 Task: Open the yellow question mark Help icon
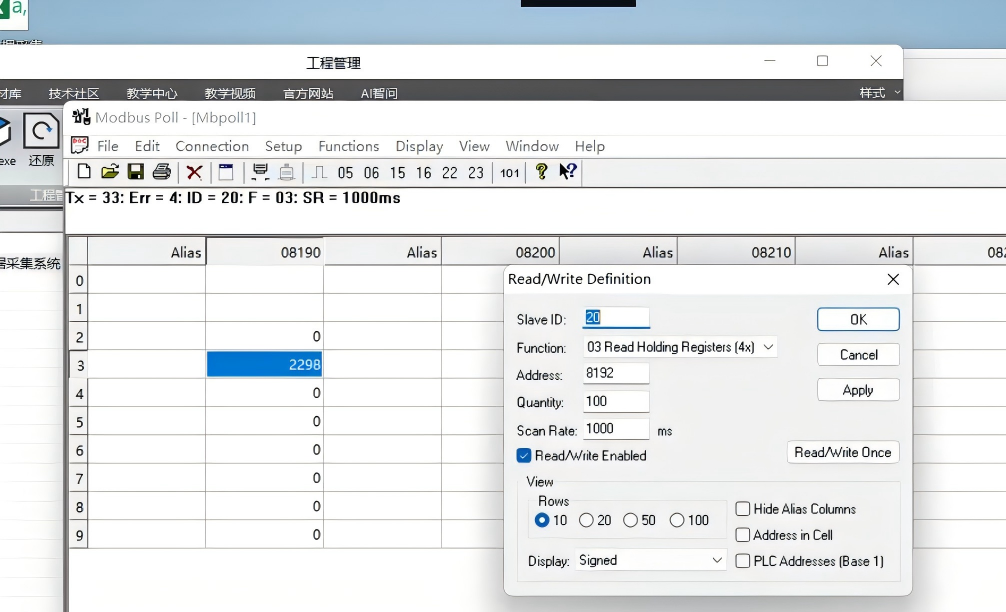[x=542, y=172]
